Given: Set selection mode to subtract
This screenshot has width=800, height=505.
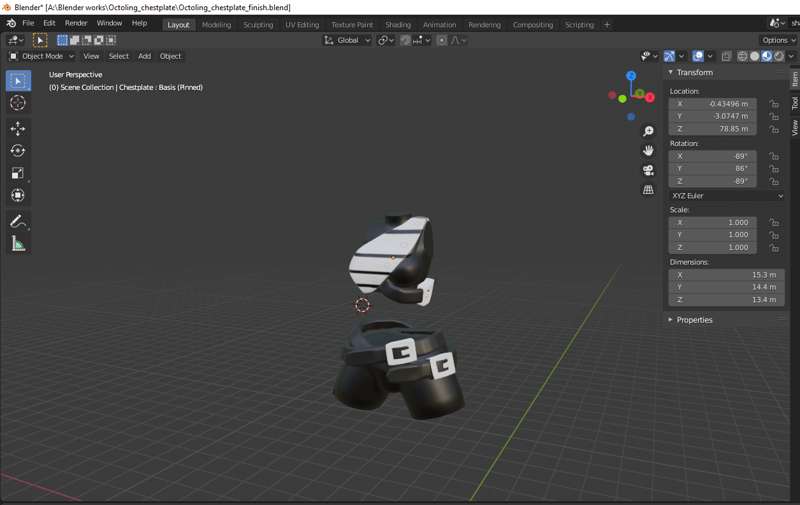Looking at the screenshot, I should click(x=87, y=40).
